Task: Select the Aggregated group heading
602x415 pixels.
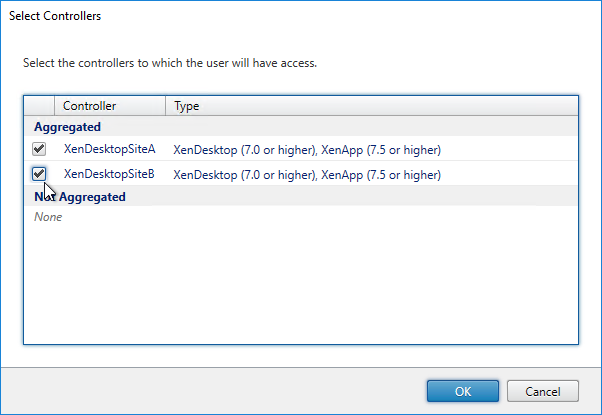Action: [67, 127]
